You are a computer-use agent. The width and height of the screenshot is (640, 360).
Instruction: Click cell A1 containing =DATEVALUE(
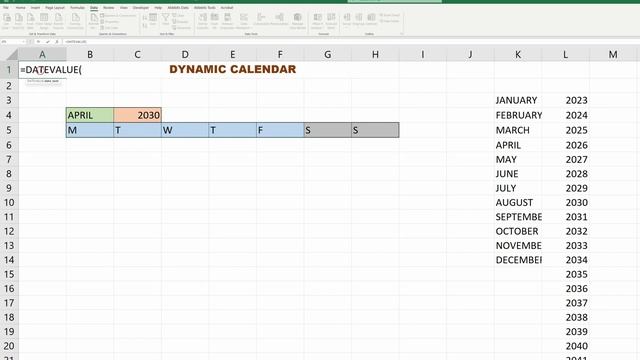(x=42, y=70)
